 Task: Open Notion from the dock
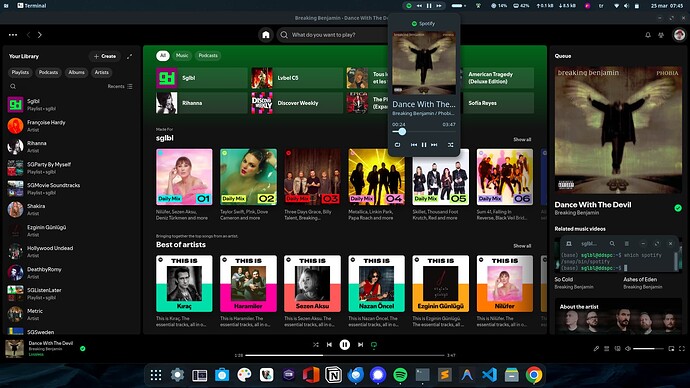(333, 375)
